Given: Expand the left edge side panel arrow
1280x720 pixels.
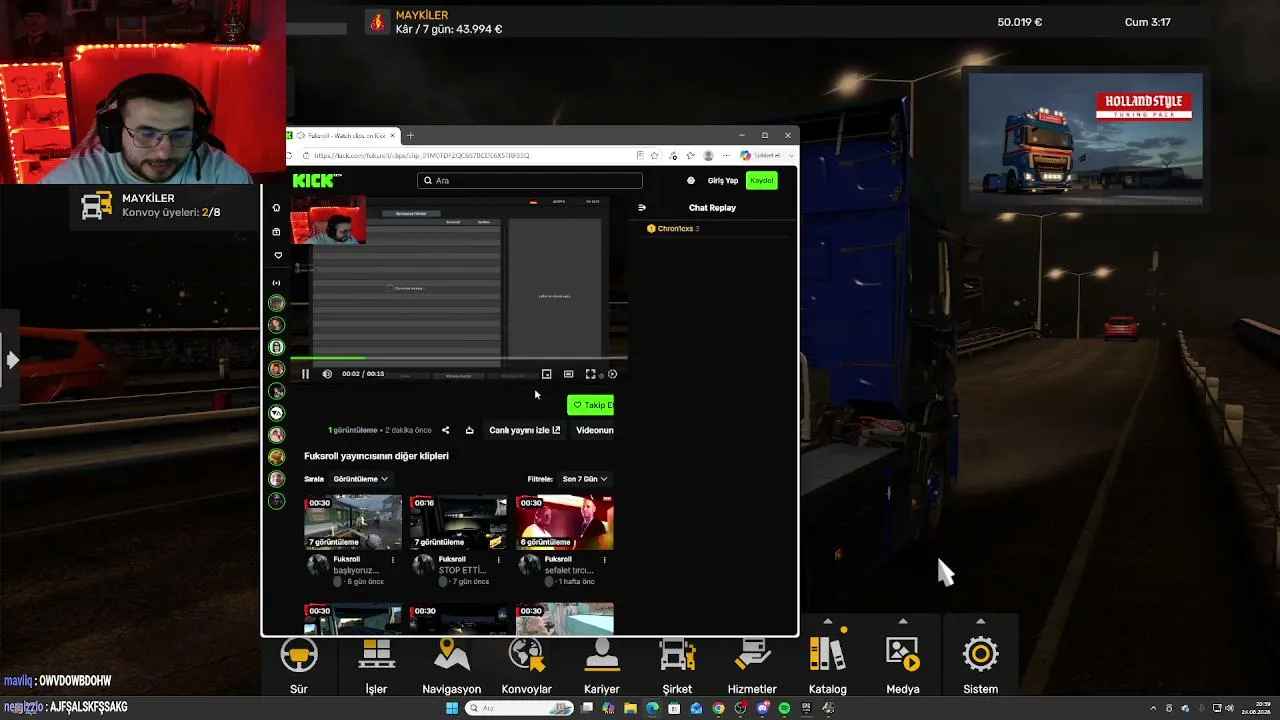Looking at the screenshot, I should point(11,359).
